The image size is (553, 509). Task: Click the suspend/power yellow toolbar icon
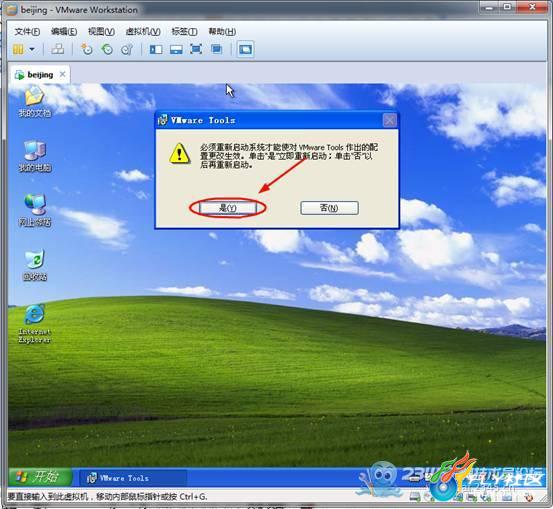[18, 49]
